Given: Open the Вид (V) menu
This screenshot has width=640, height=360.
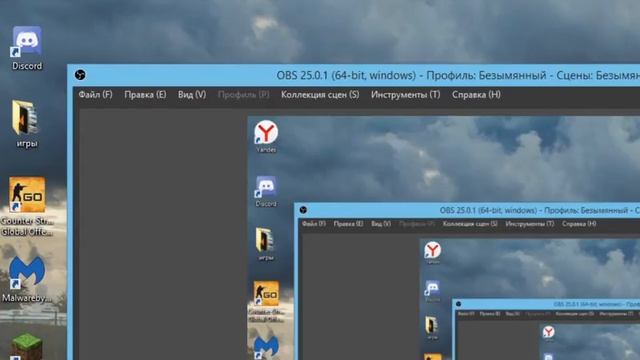Looking at the screenshot, I should coord(192,95).
